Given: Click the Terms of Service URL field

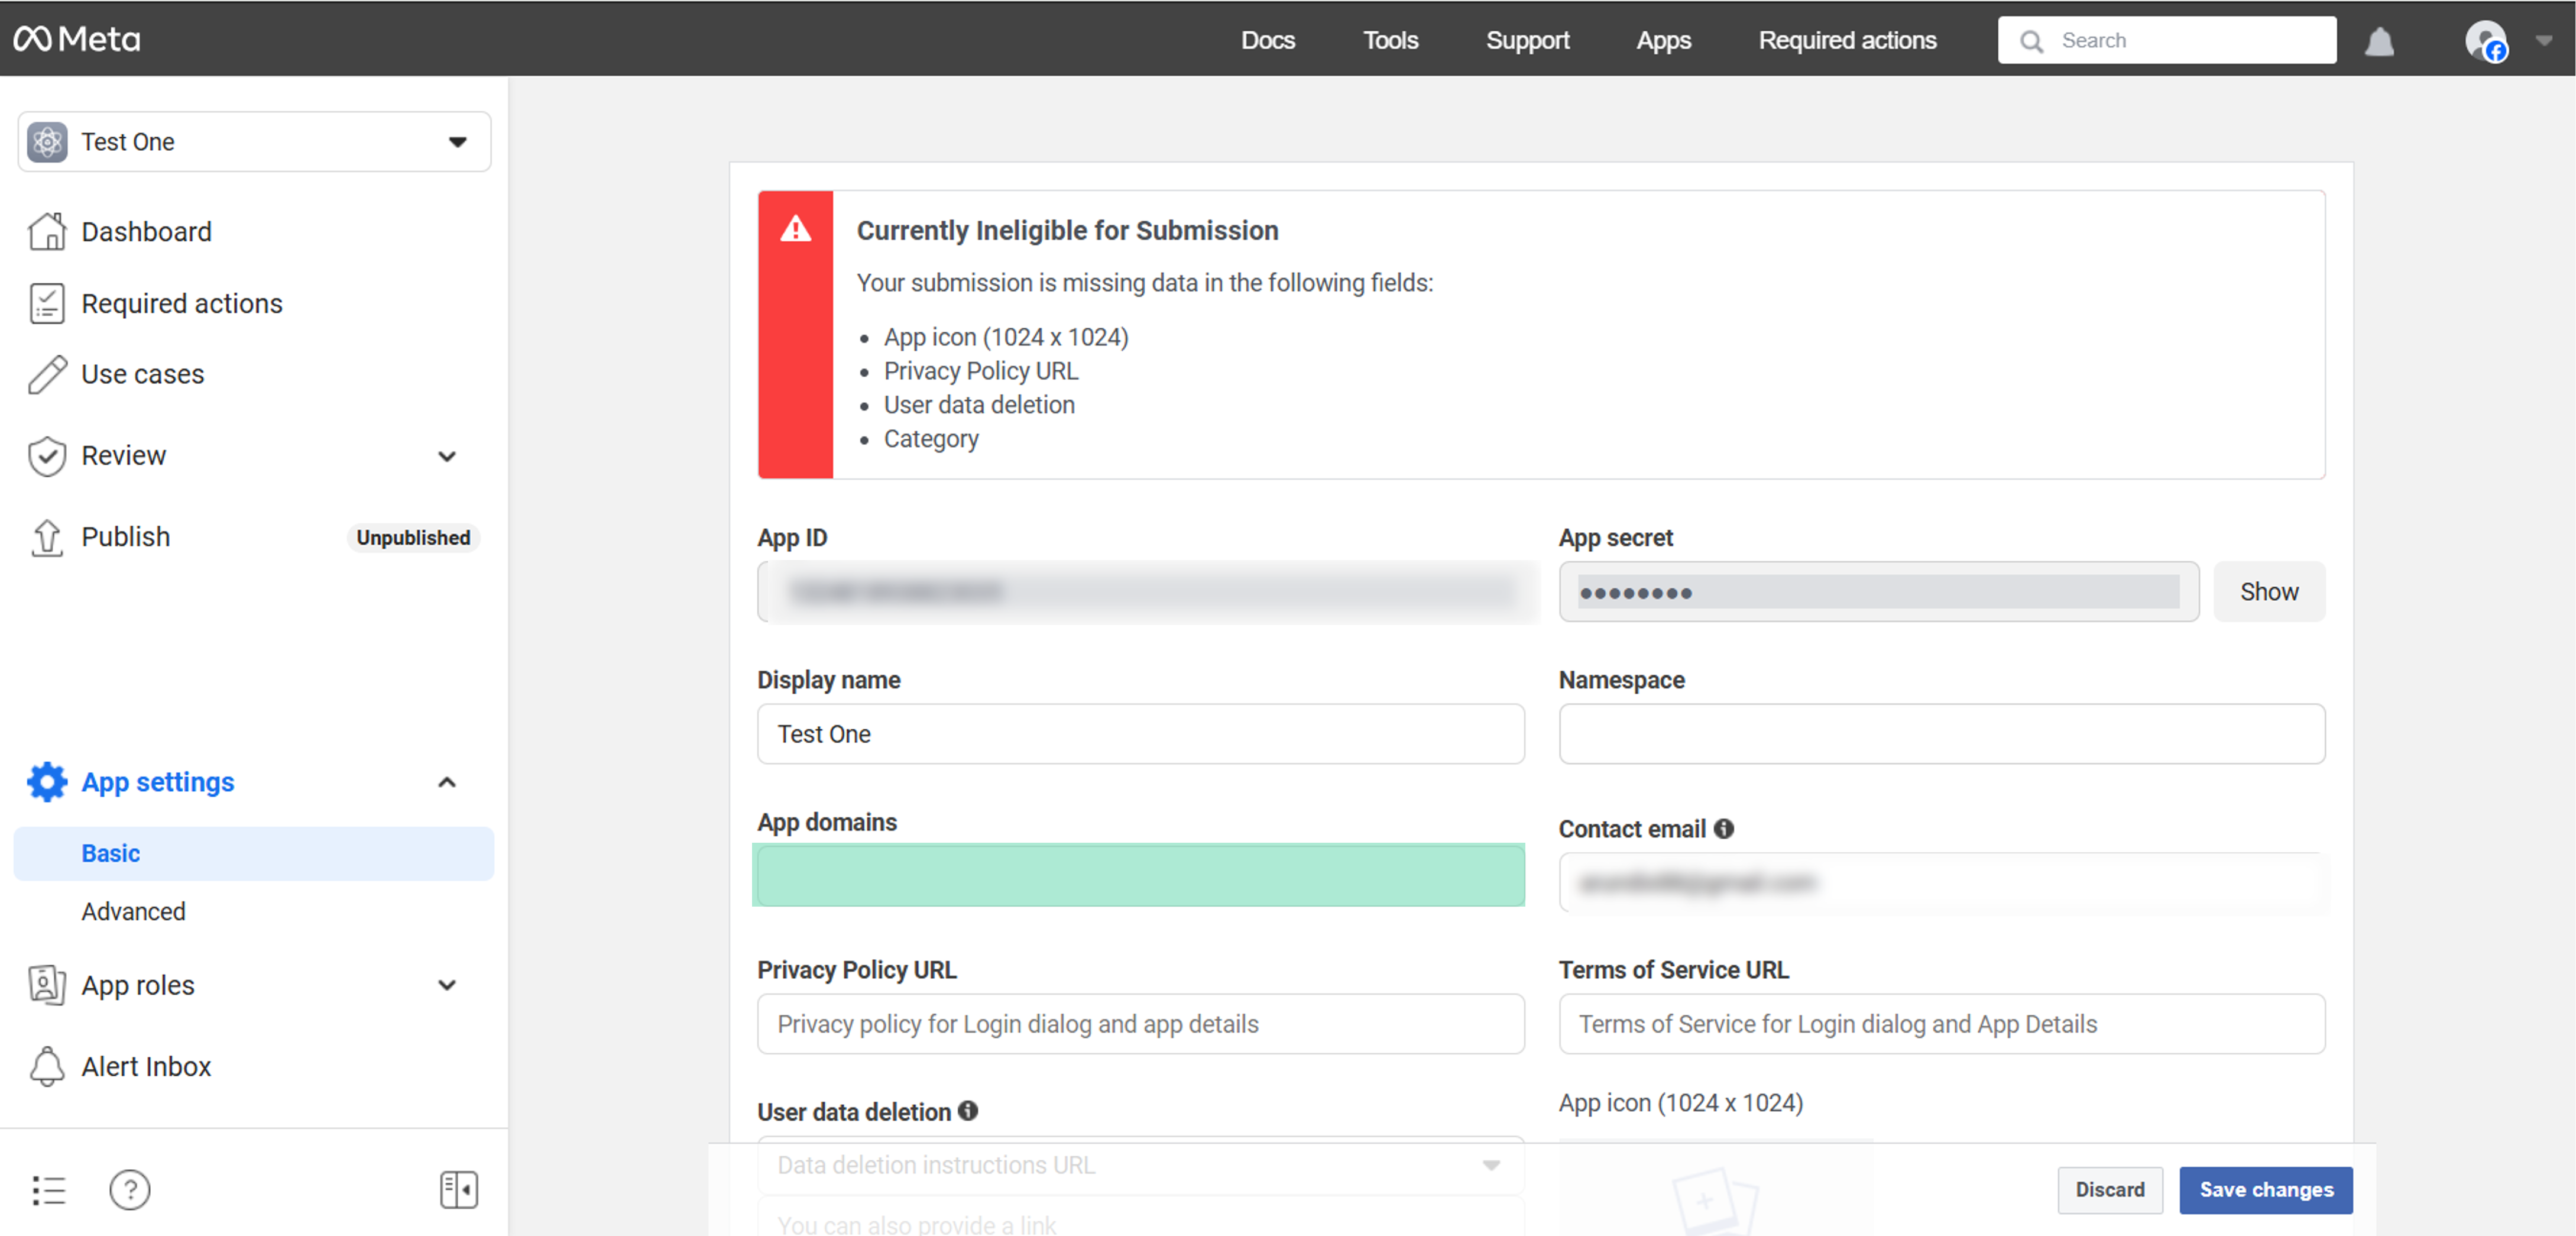Looking at the screenshot, I should coord(1941,1024).
